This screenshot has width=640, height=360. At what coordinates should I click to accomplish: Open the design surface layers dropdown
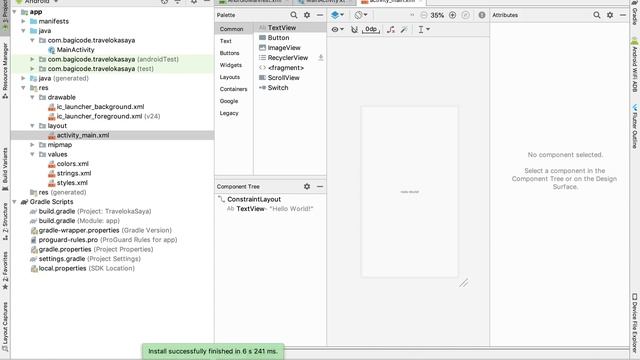[337, 15]
